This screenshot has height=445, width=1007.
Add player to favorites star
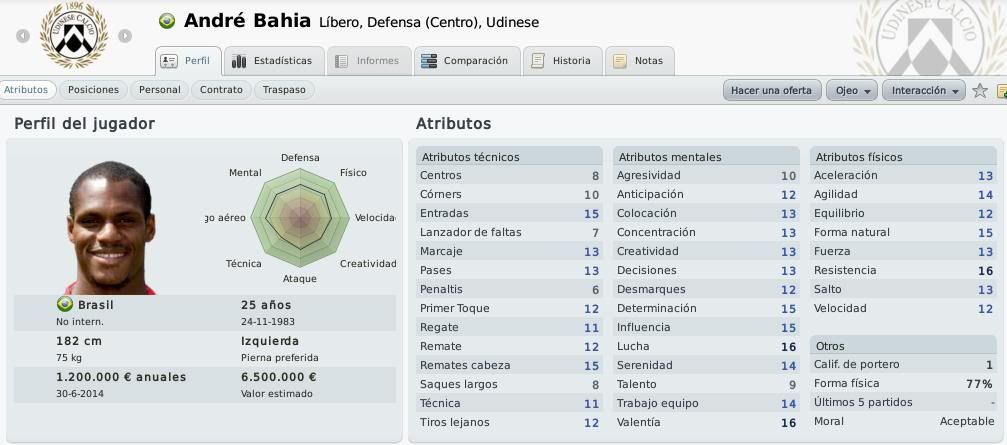click(x=979, y=91)
